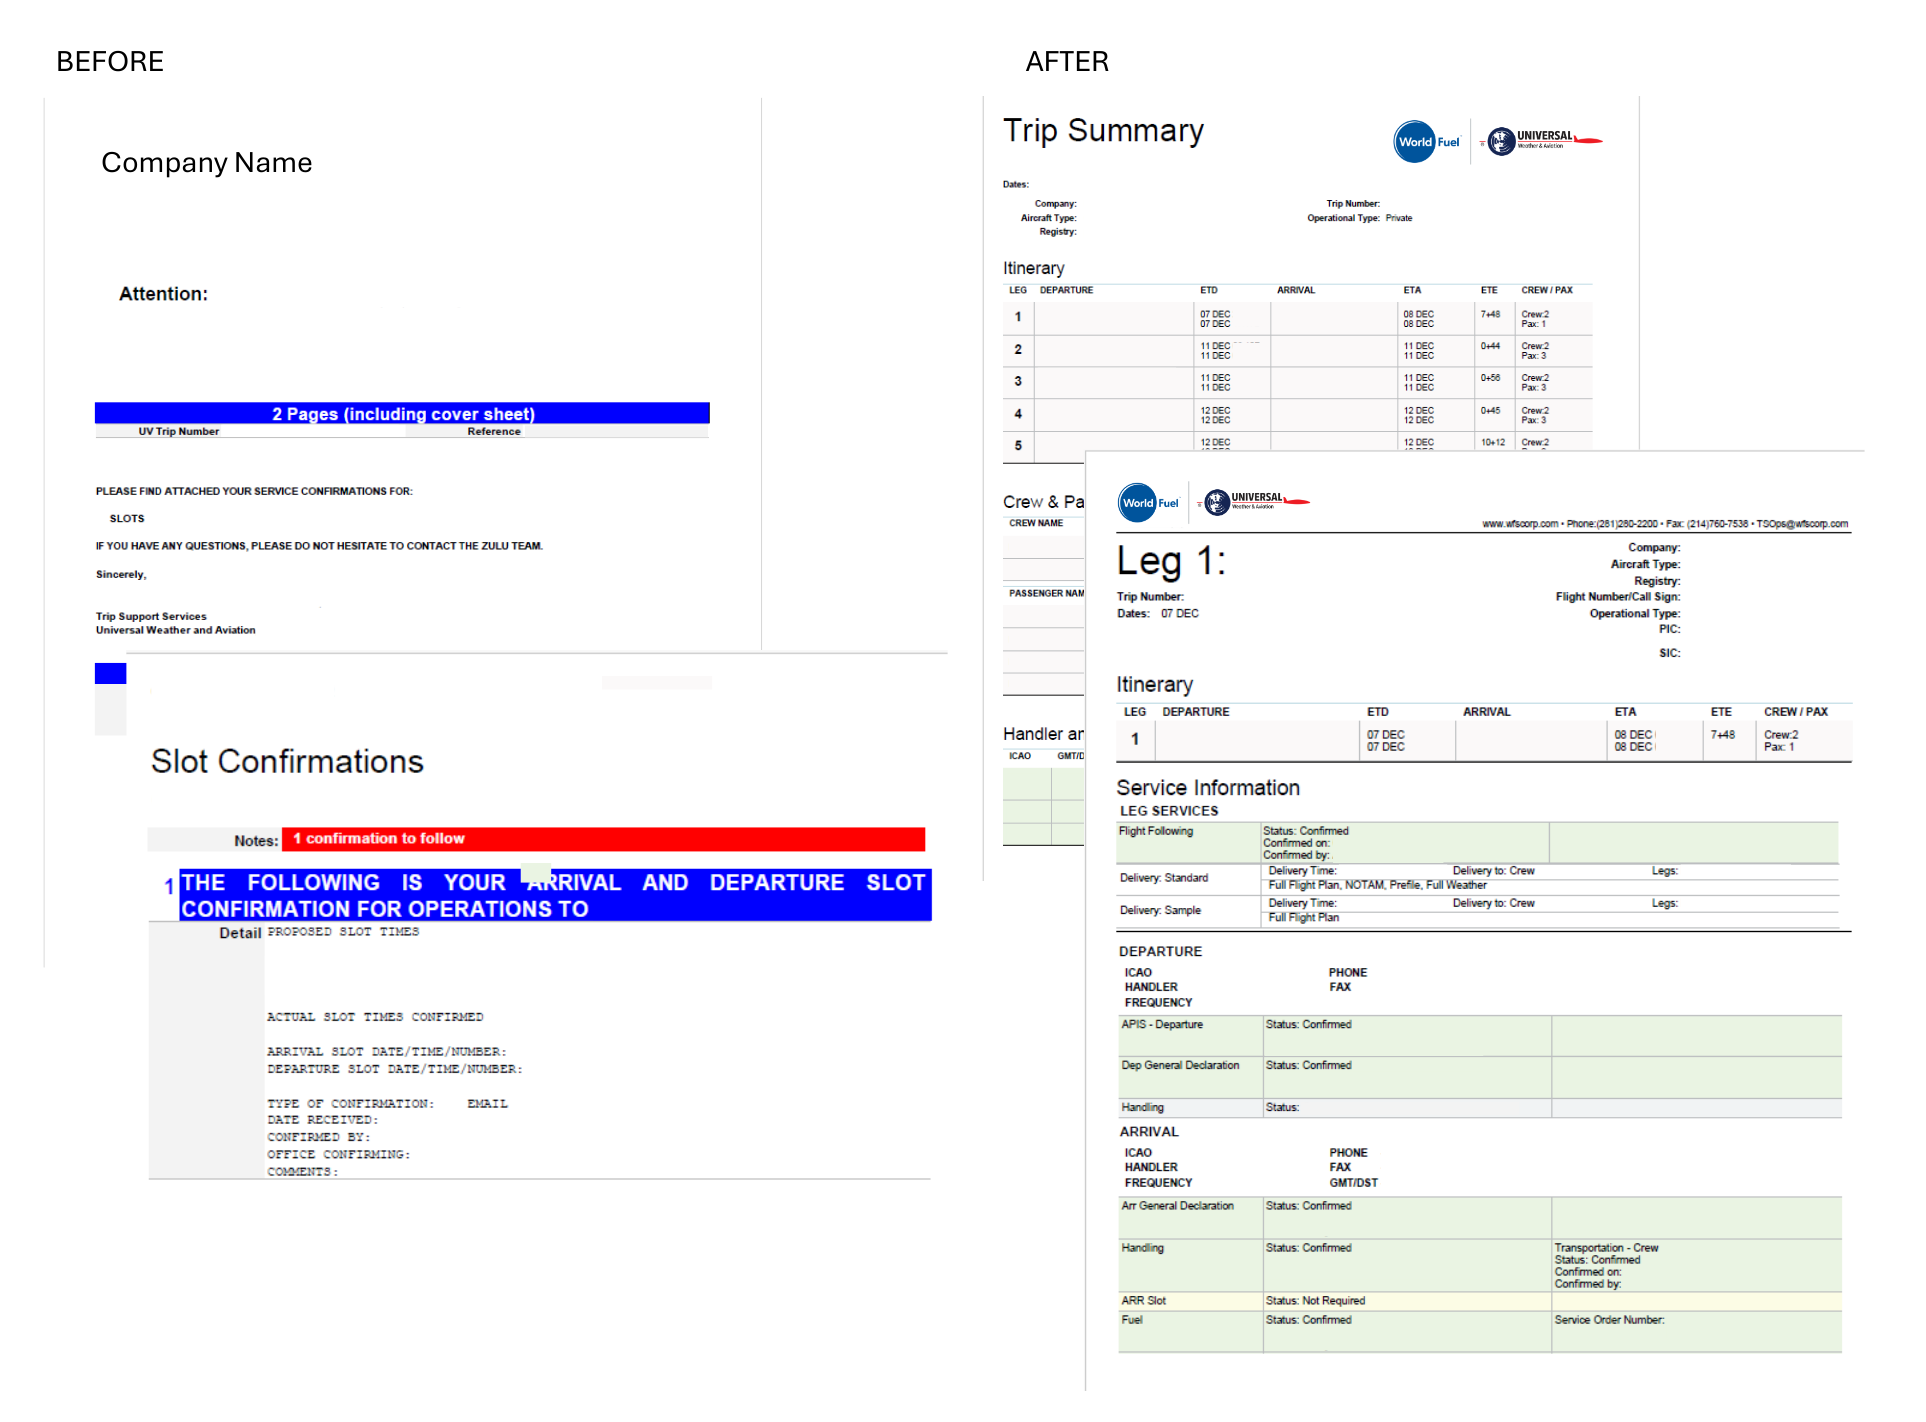Click the Universal Weather and Aviation signature line
Image resolution: width=1926 pixels, height=1422 pixels.
tap(176, 631)
